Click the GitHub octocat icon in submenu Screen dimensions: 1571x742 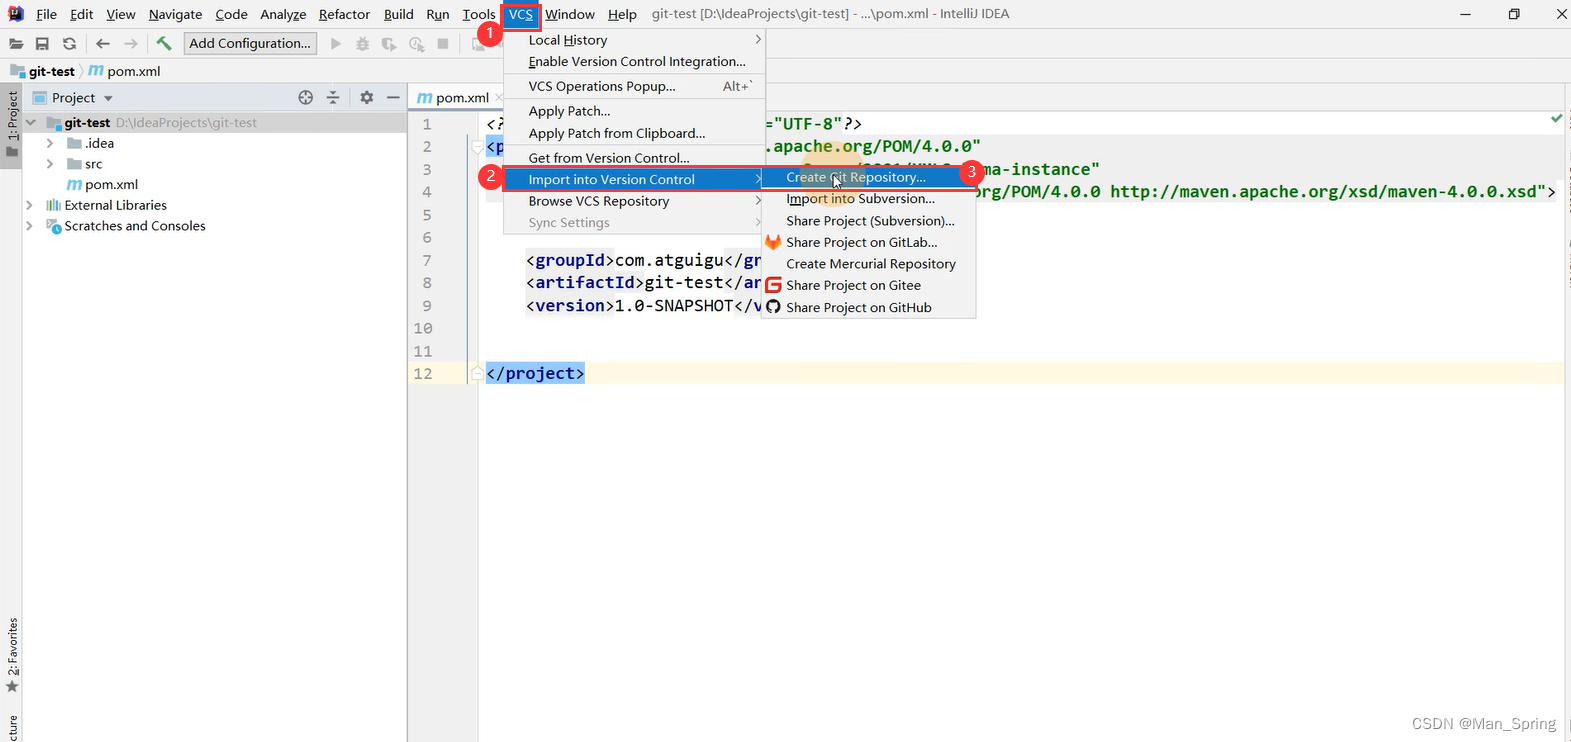tap(773, 307)
